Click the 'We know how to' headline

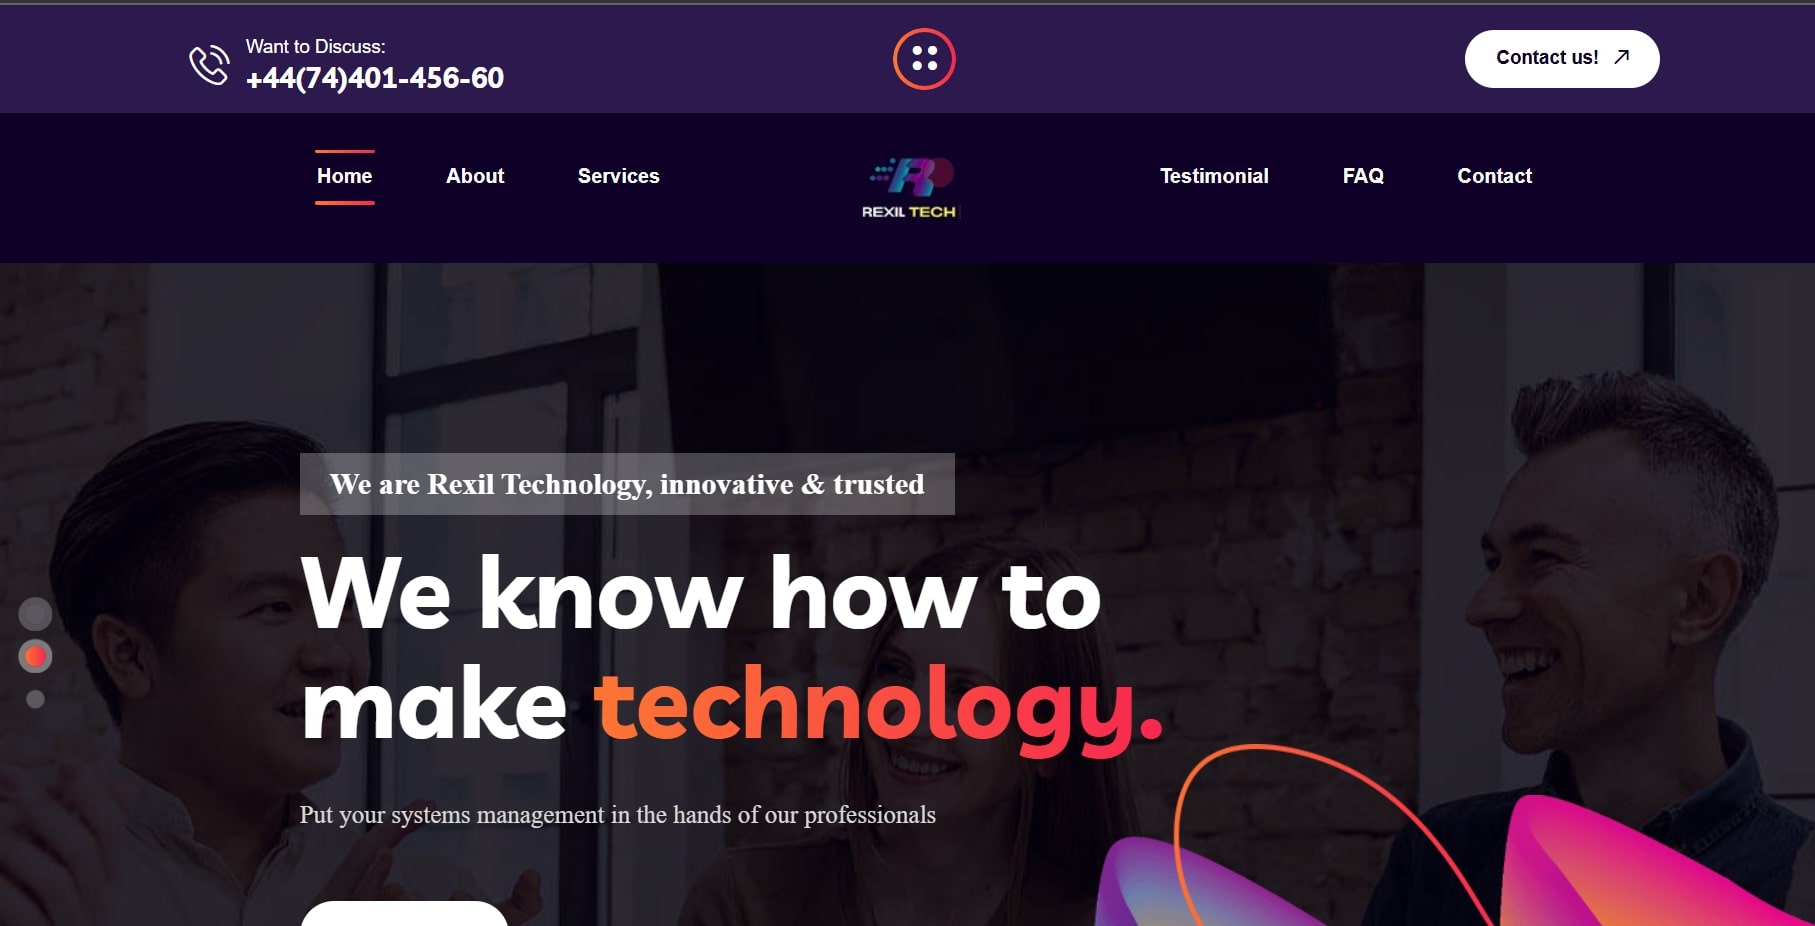[701, 594]
